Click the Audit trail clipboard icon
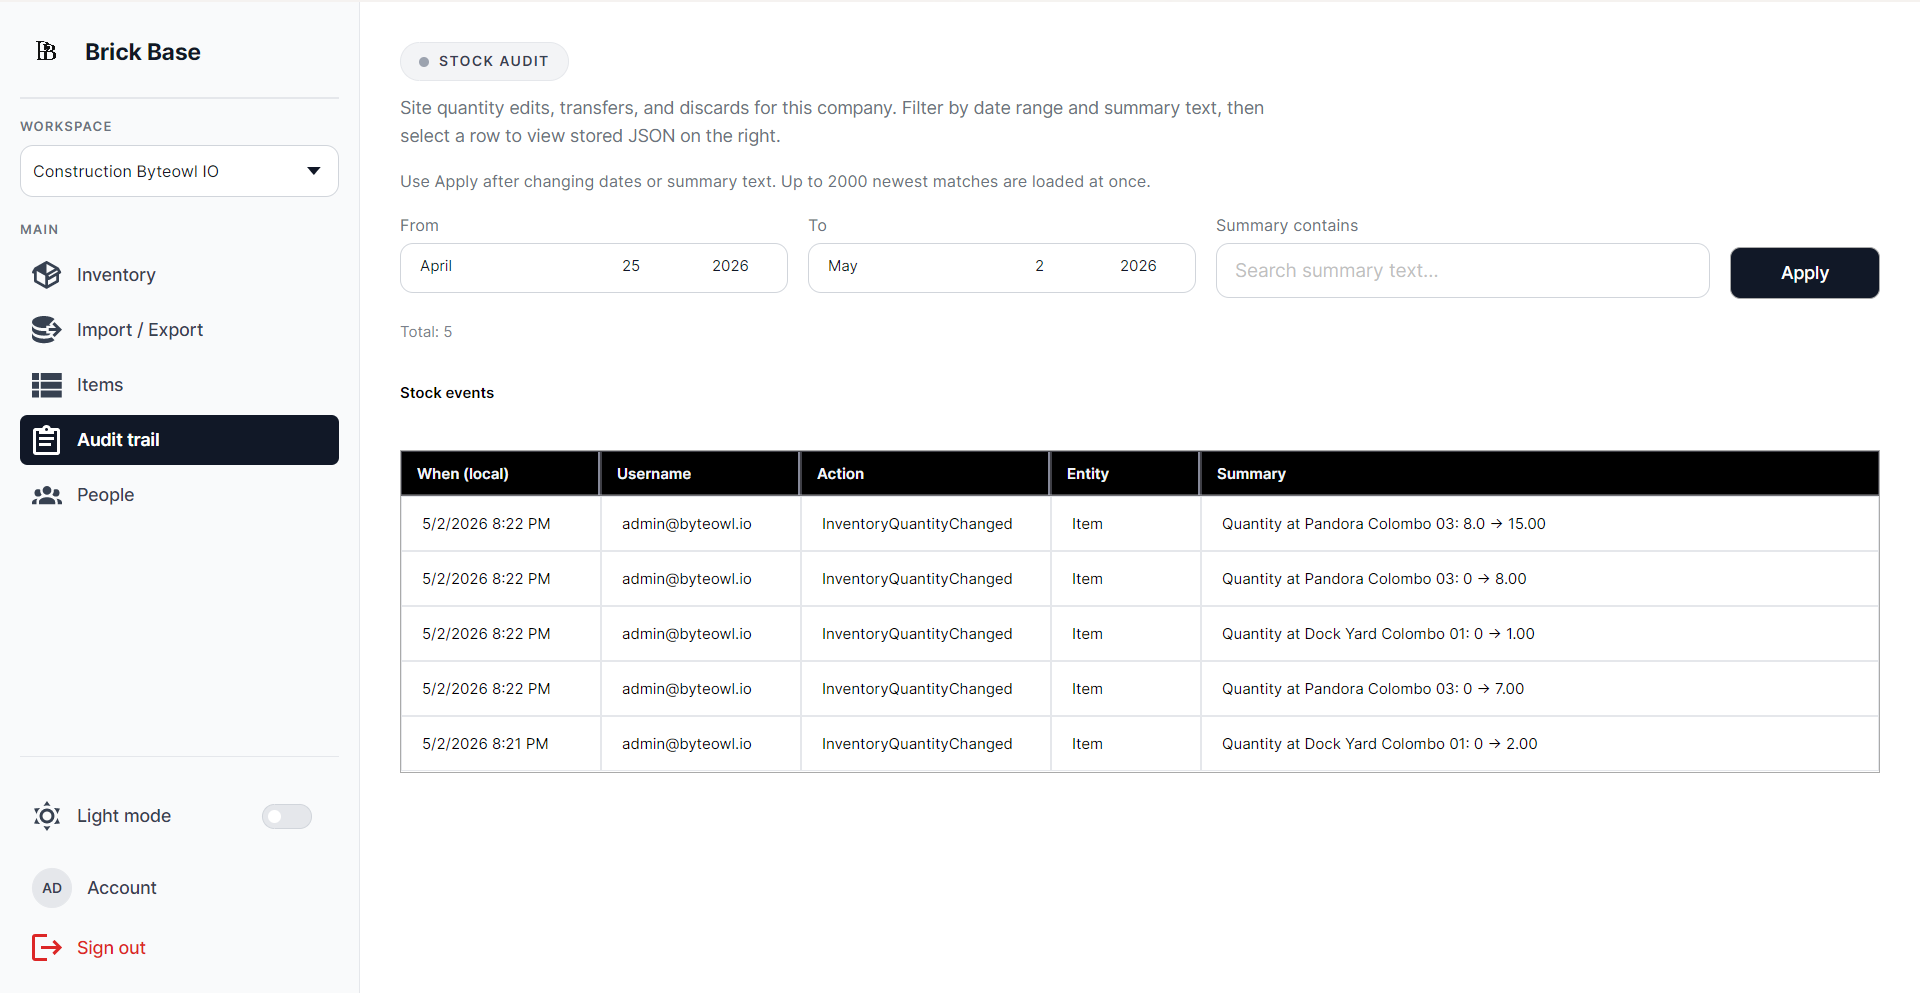 [46, 440]
